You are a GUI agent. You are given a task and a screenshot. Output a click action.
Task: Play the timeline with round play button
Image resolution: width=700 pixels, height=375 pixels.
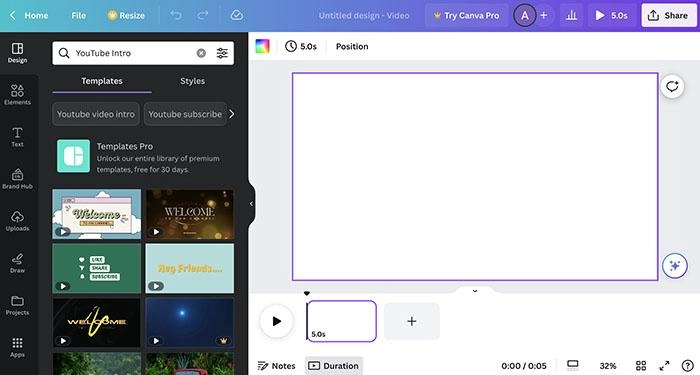point(276,321)
